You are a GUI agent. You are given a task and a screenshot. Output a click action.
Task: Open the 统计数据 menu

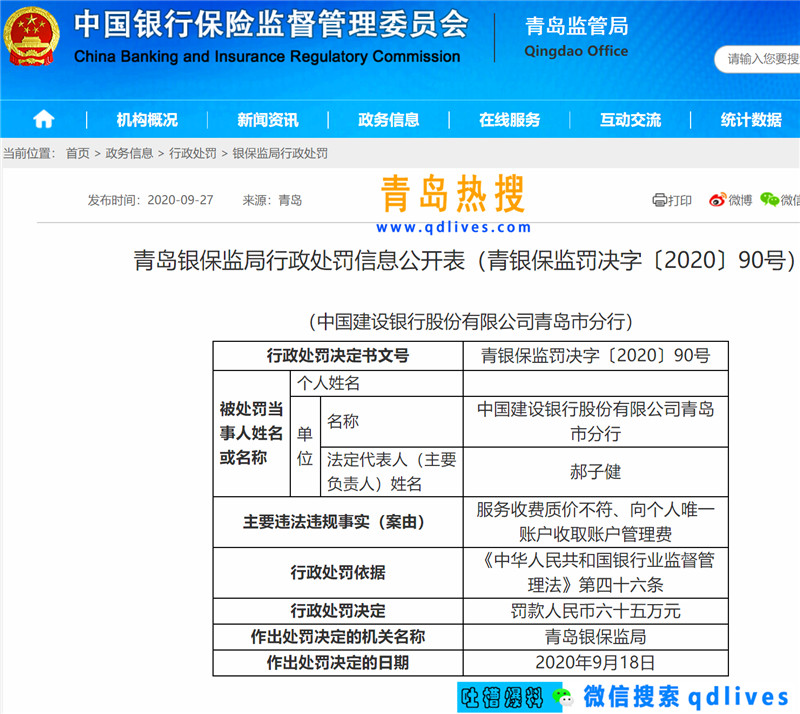[x=751, y=120]
